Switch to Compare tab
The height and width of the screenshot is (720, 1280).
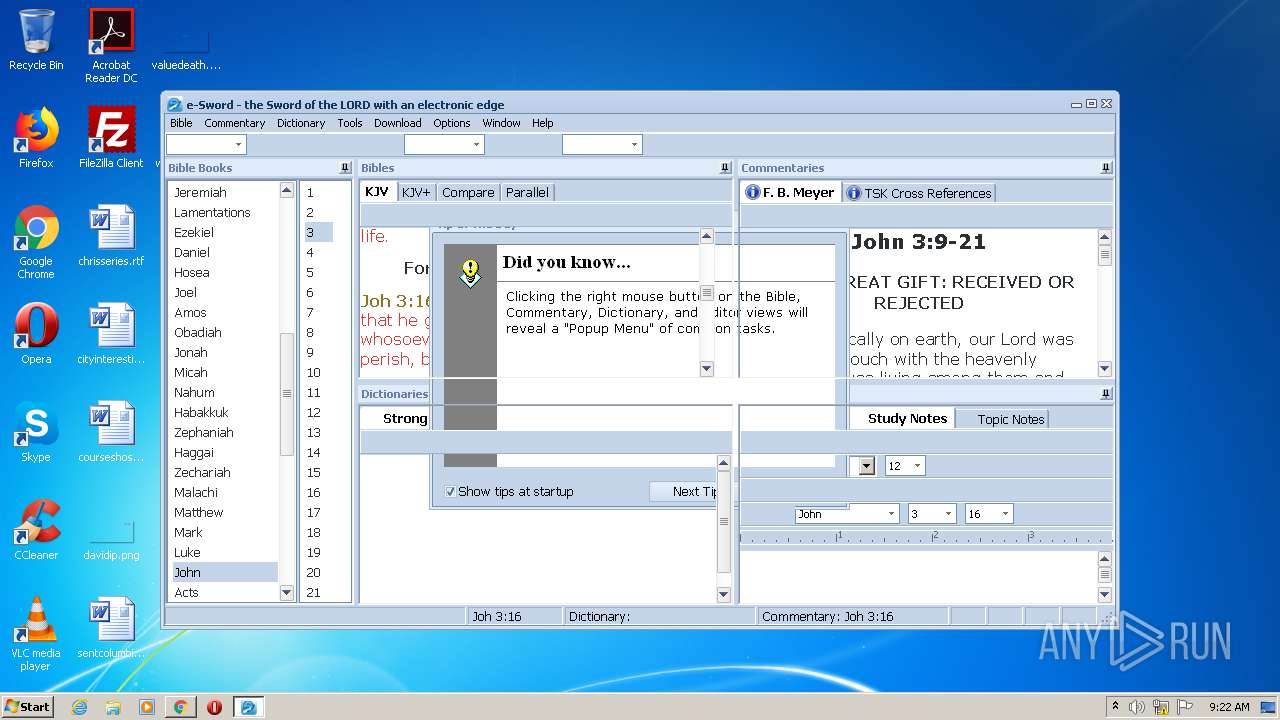(468, 192)
